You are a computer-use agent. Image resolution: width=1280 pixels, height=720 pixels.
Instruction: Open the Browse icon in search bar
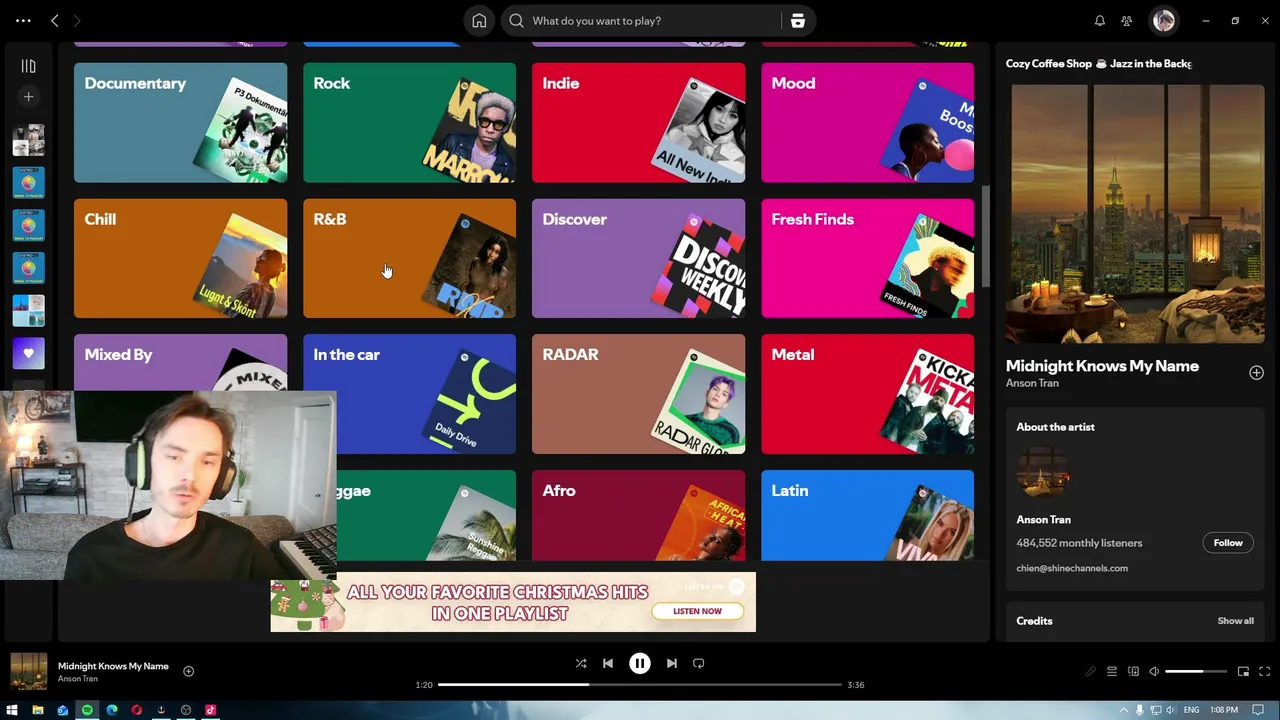click(797, 21)
